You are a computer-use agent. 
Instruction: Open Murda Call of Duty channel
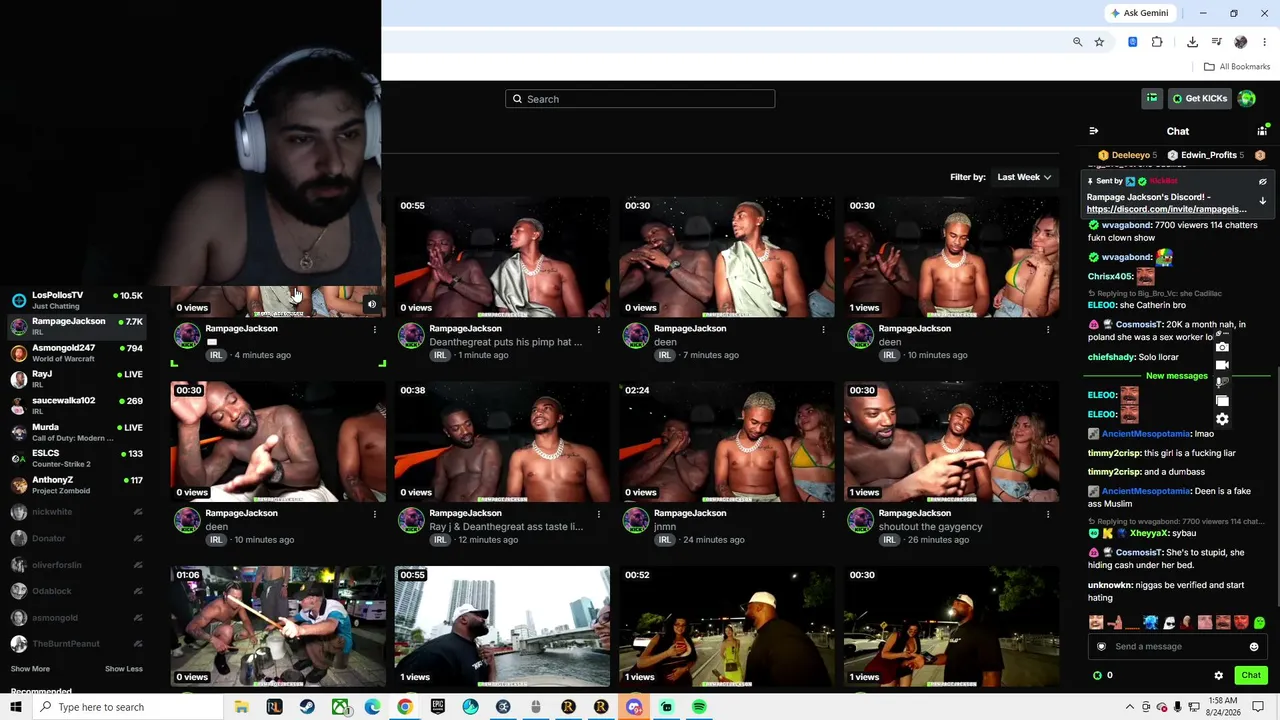coord(77,432)
